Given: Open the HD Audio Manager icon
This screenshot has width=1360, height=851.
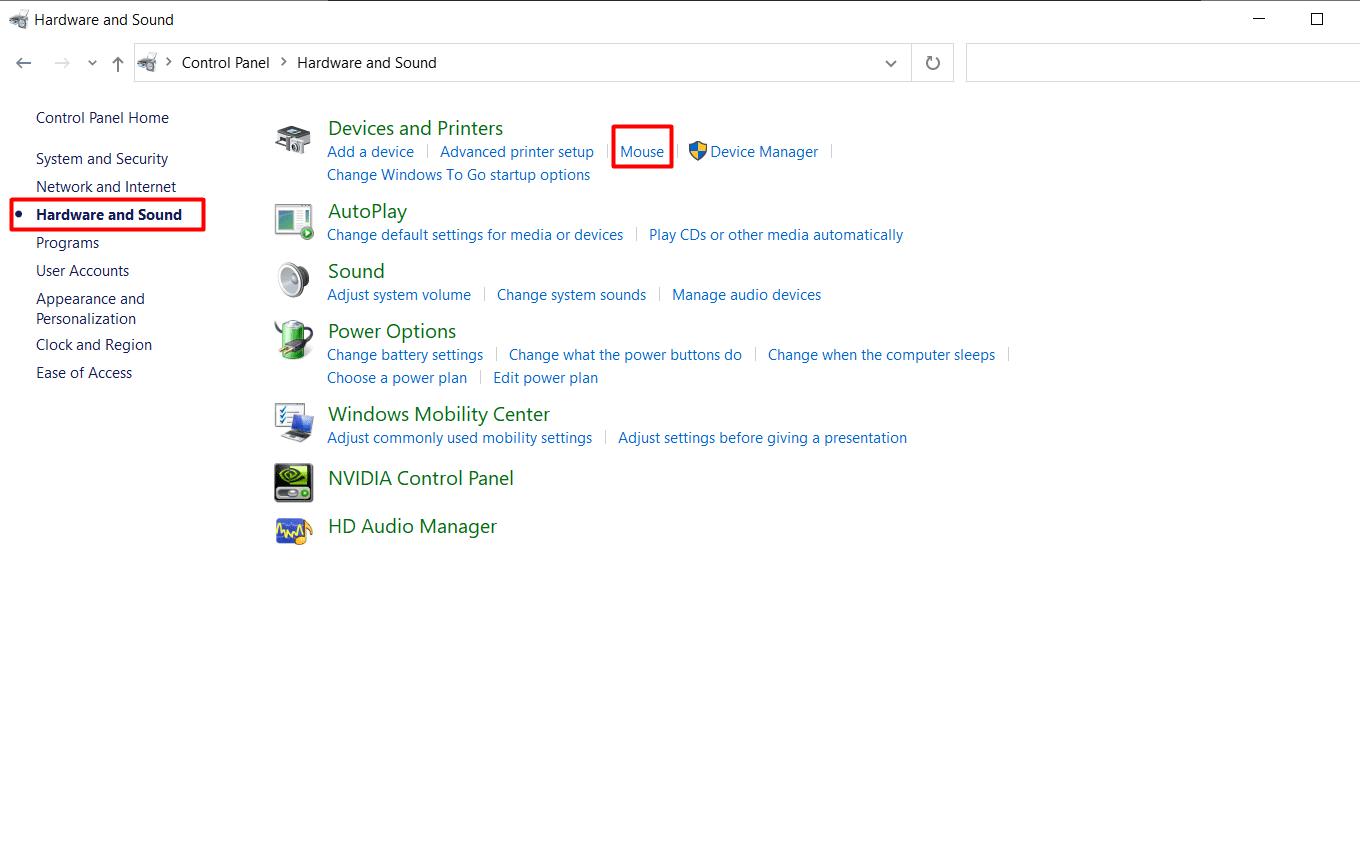Looking at the screenshot, I should [293, 530].
